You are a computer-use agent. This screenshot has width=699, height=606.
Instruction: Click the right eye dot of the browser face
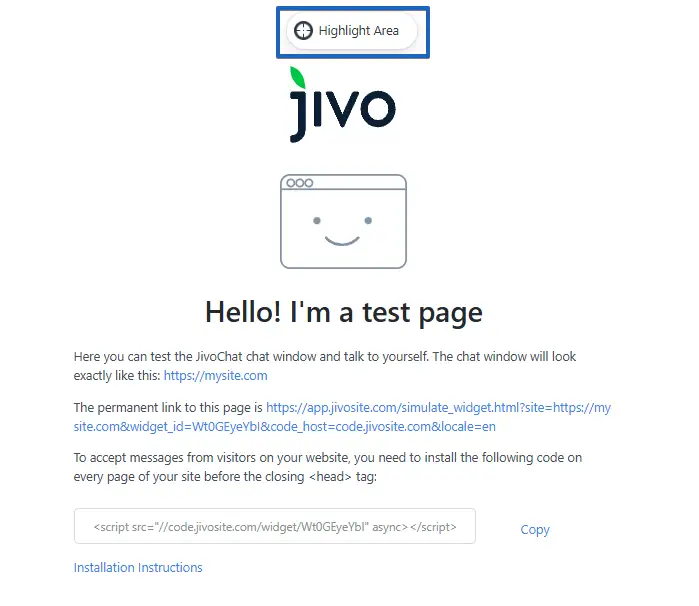coord(368,220)
